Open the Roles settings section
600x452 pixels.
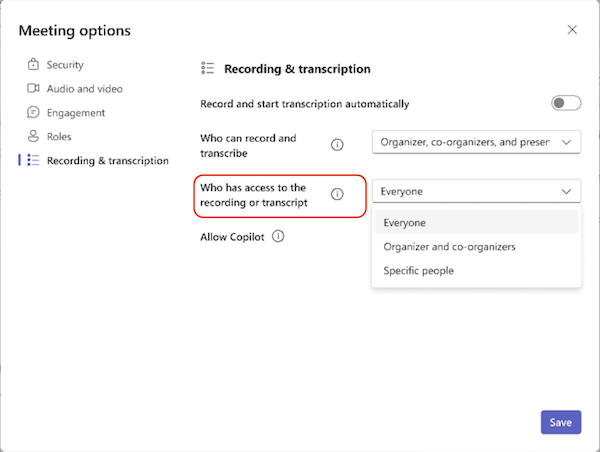coord(59,137)
